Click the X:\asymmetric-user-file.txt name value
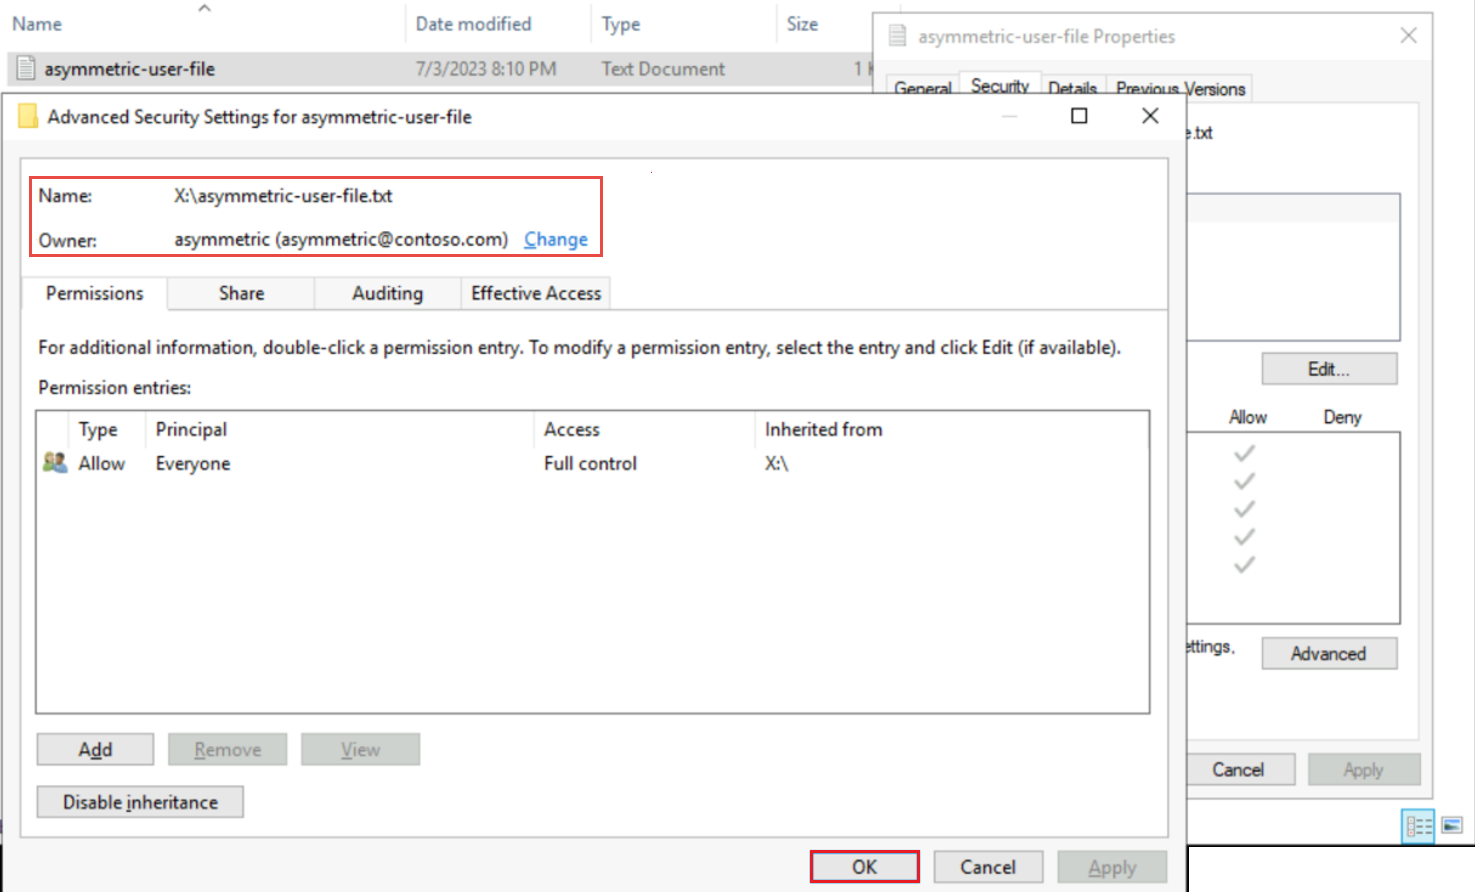 pyautogui.click(x=283, y=196)
